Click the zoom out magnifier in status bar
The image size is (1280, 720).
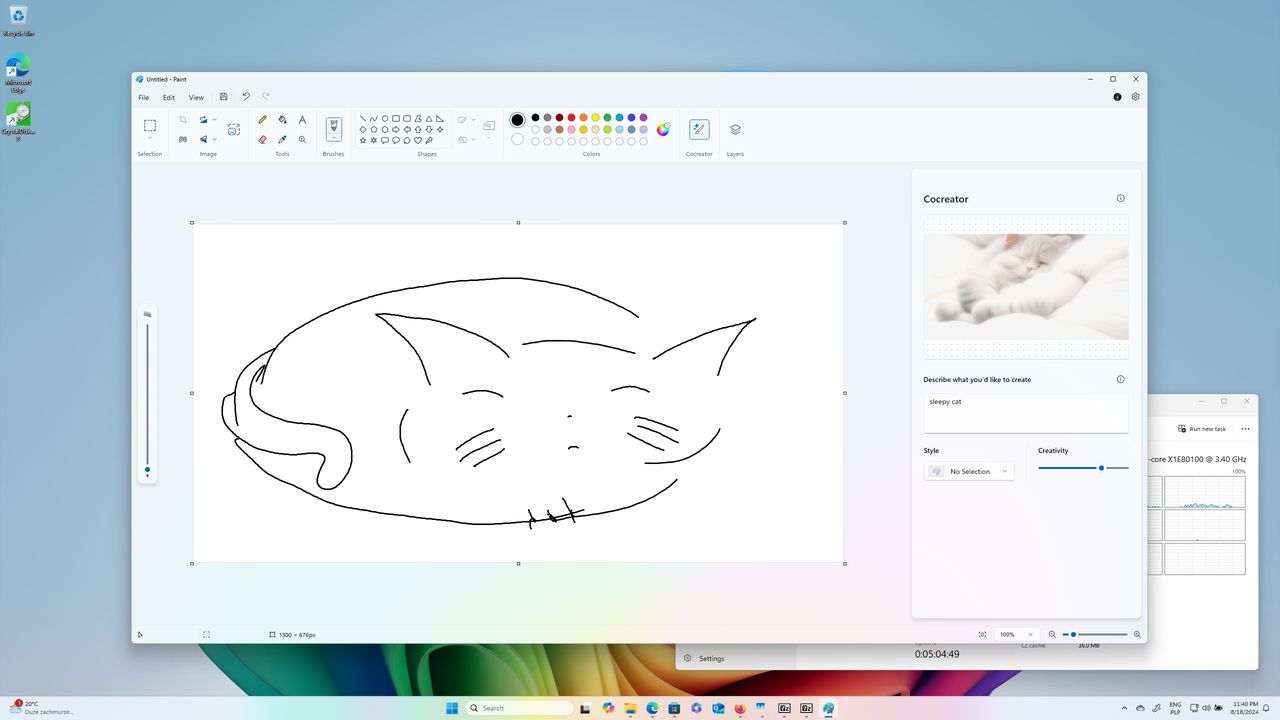coord(1052,634)
